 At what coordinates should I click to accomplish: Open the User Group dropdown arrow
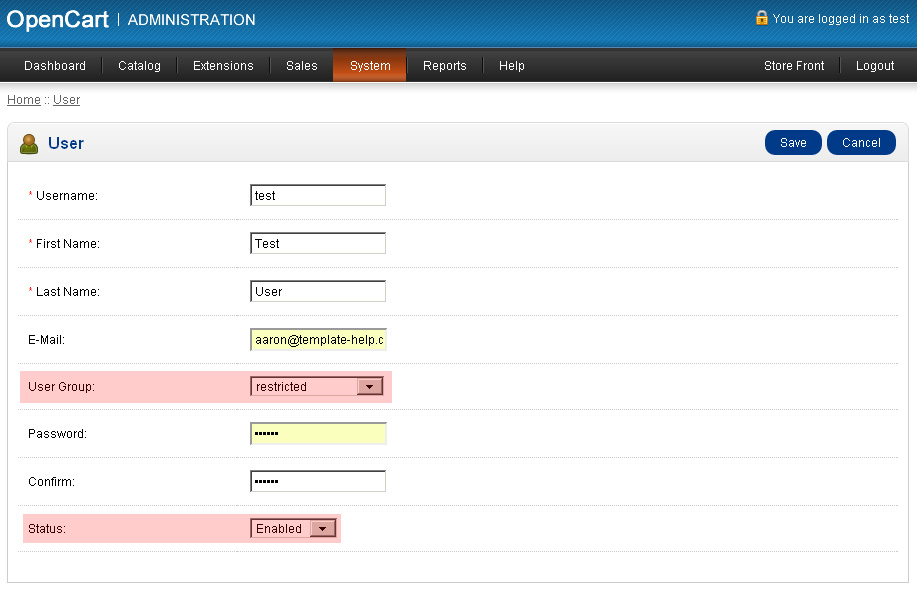click(x=370, y=387)
